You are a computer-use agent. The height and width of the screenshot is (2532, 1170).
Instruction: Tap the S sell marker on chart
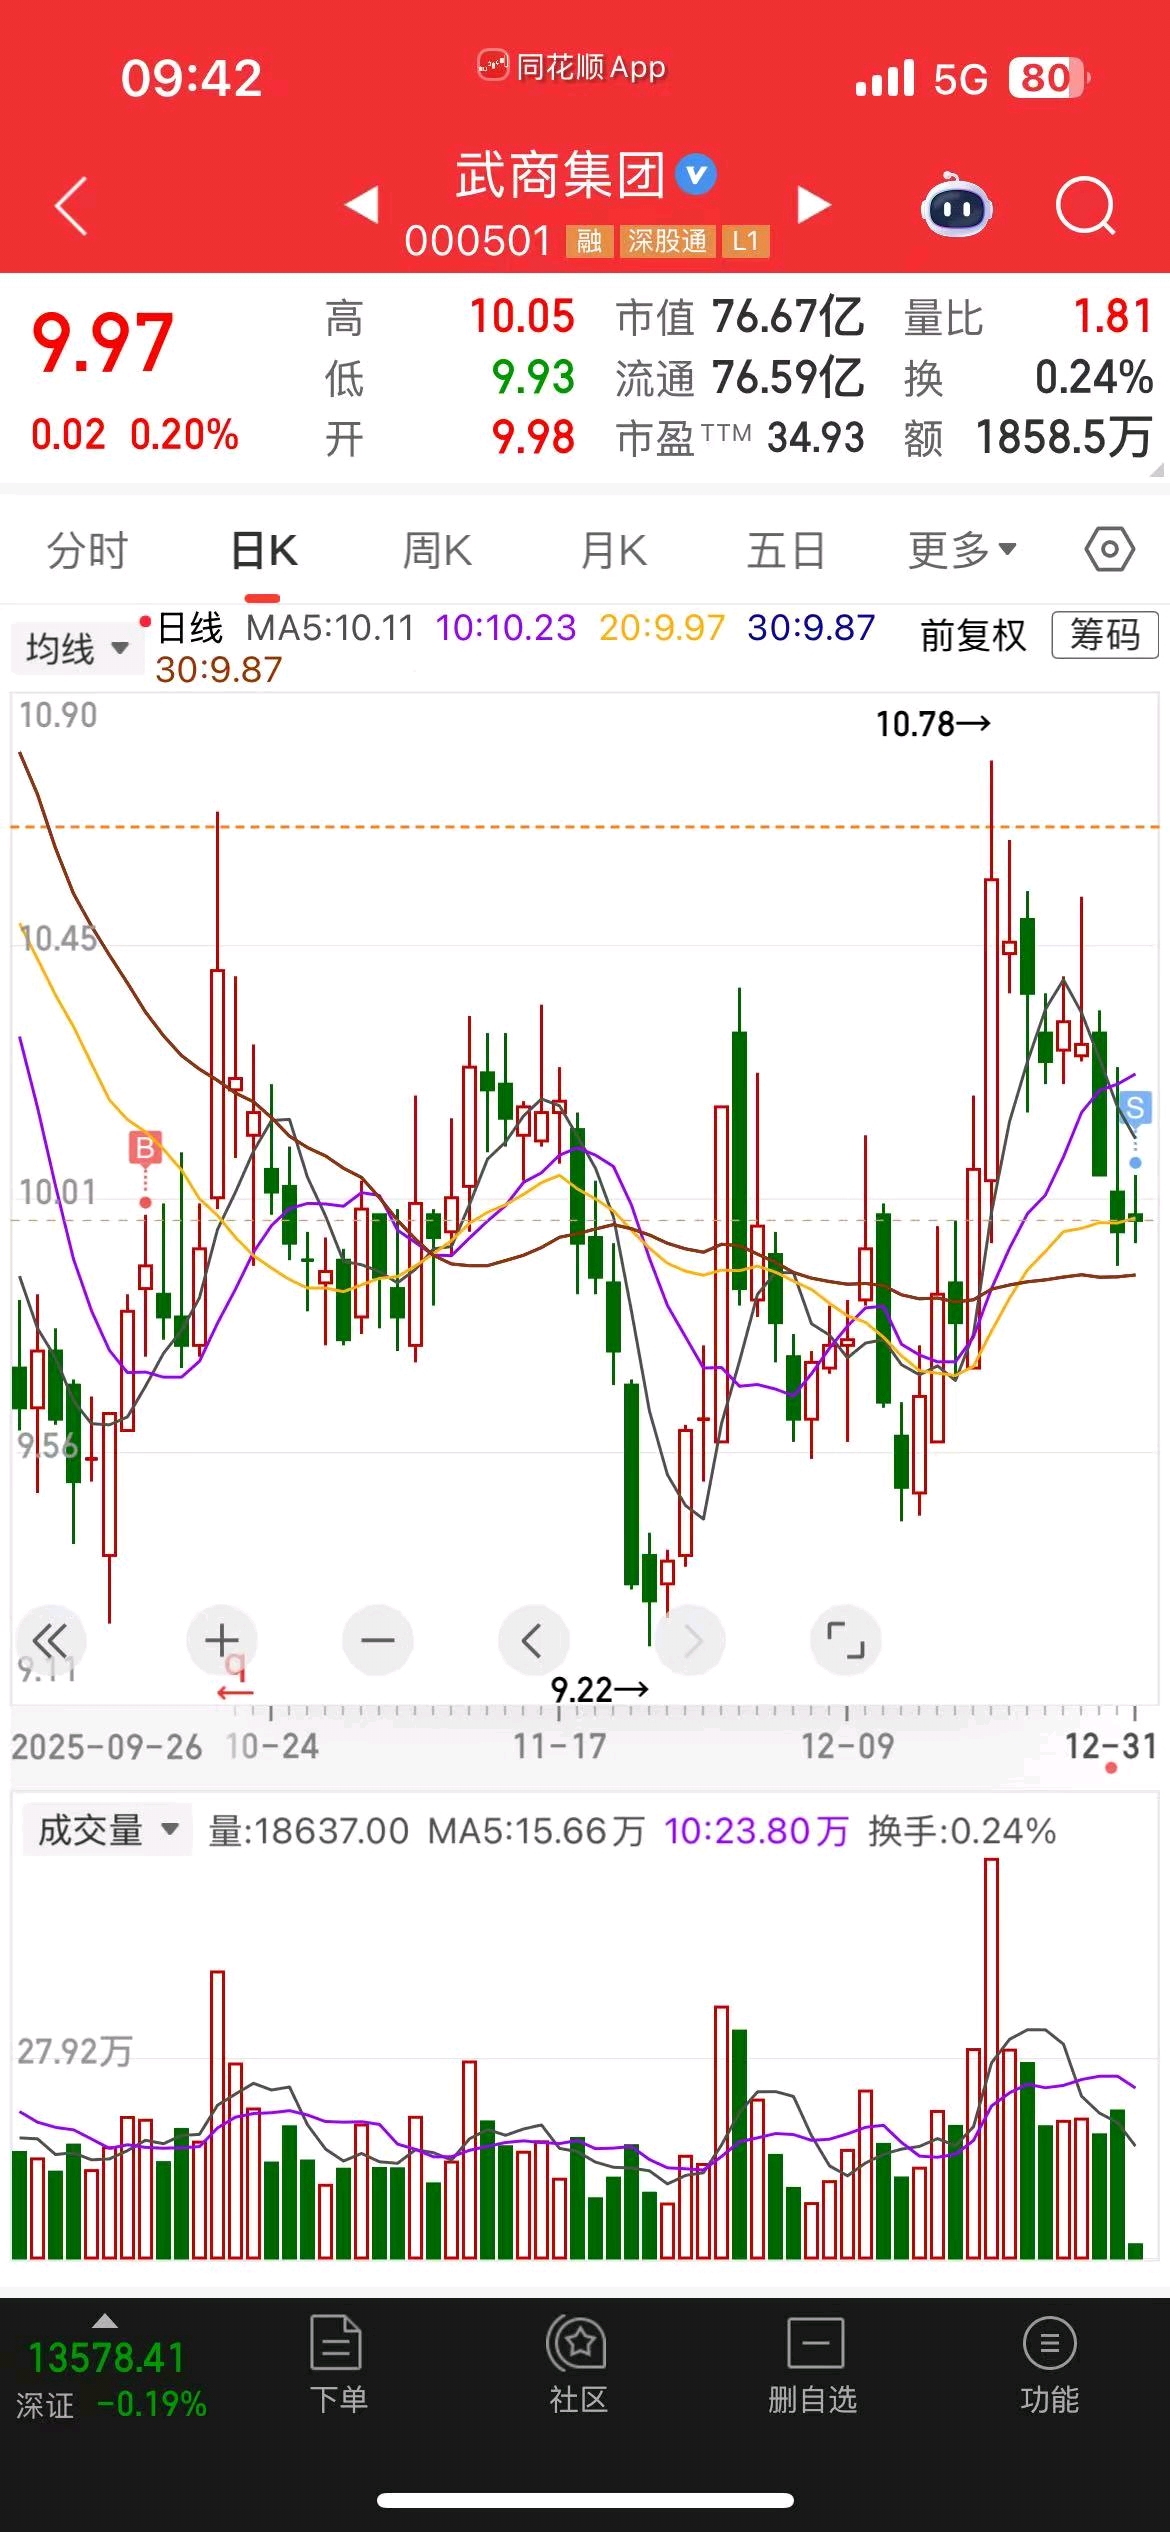tap(1135, 1108)
